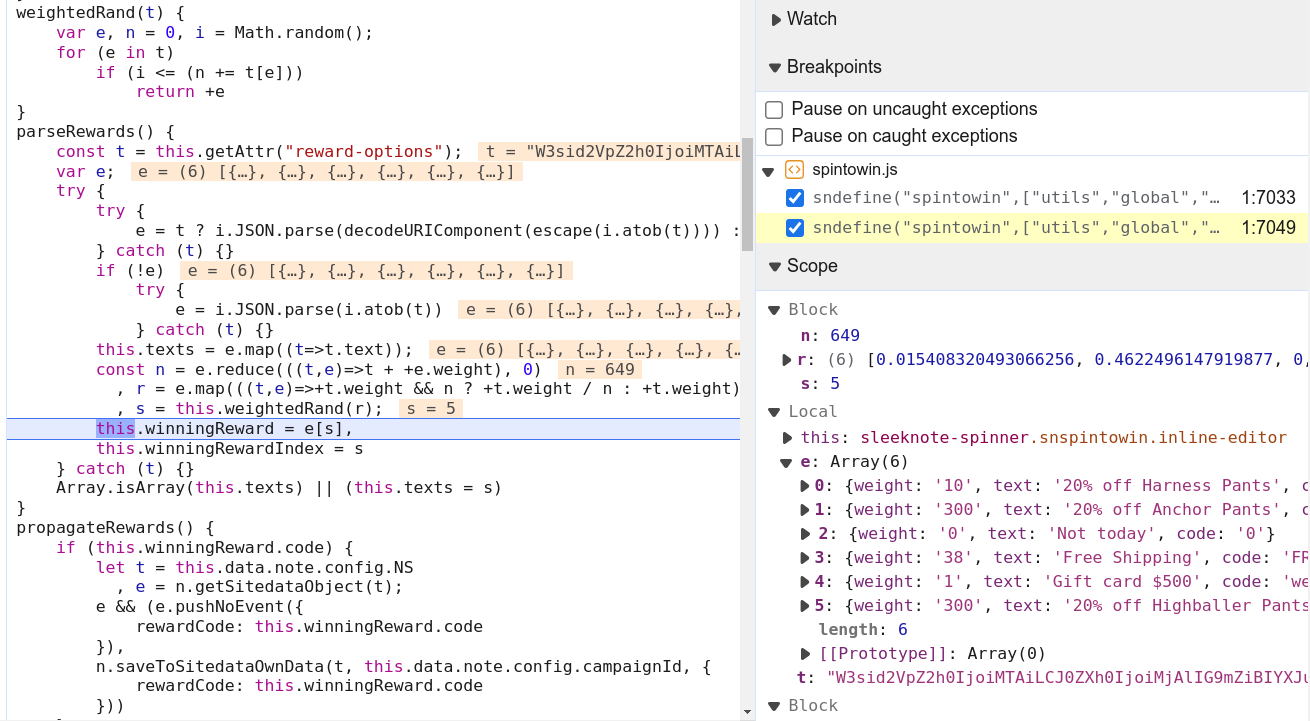
Task: Click the t base64 string value in scope
Action: click(x=1067, y=678)
